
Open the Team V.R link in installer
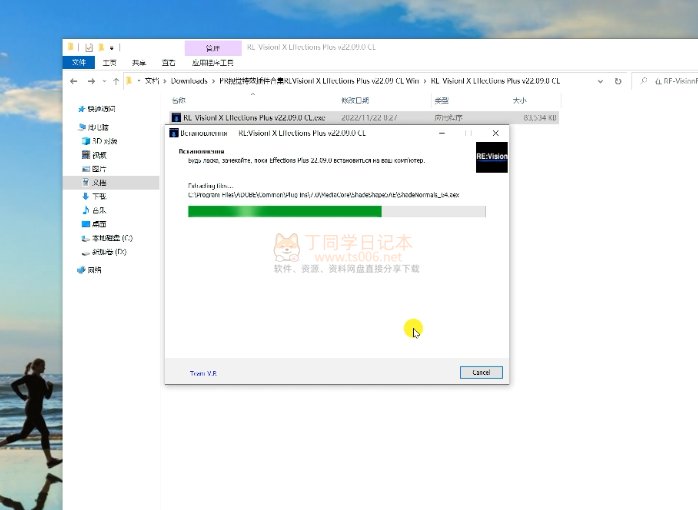click(x=203, y=373)
